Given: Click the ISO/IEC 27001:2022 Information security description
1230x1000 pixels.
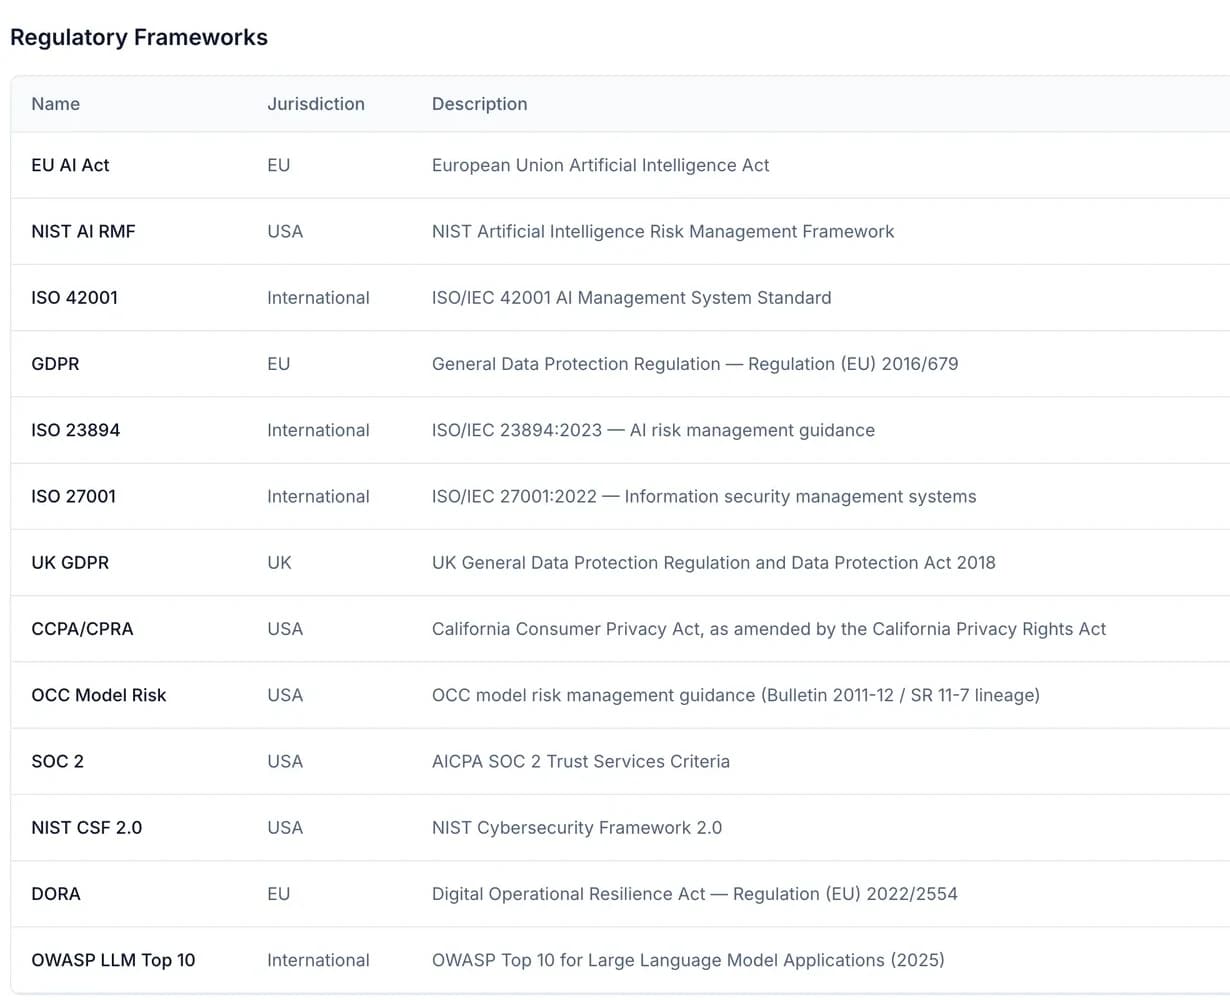Looking at the screenshot, I should point(704,496).
